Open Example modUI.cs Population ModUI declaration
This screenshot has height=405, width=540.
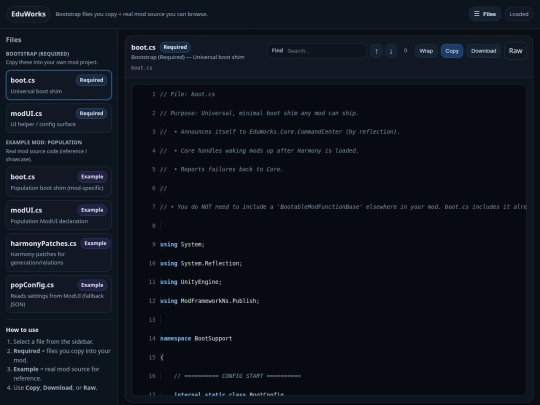[x=59, y=215]
